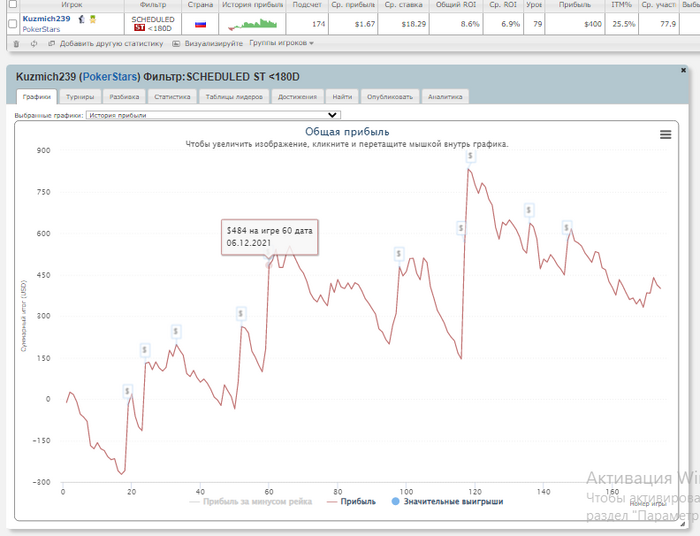The width and height of the screenshot is (700, 536).
Task: Tick the header select-all checkbox
Action: (x=12, y=4)
